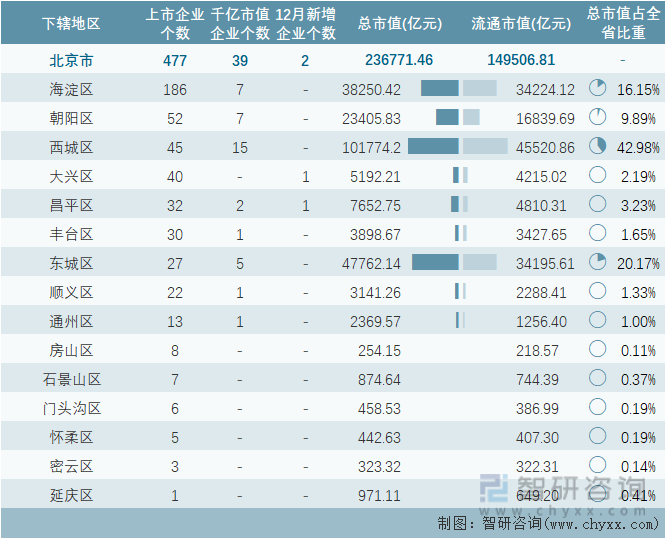Select the 西城区 pie icon showing 42.98%
Screen dimensions: 665x538
coord(598,146)
